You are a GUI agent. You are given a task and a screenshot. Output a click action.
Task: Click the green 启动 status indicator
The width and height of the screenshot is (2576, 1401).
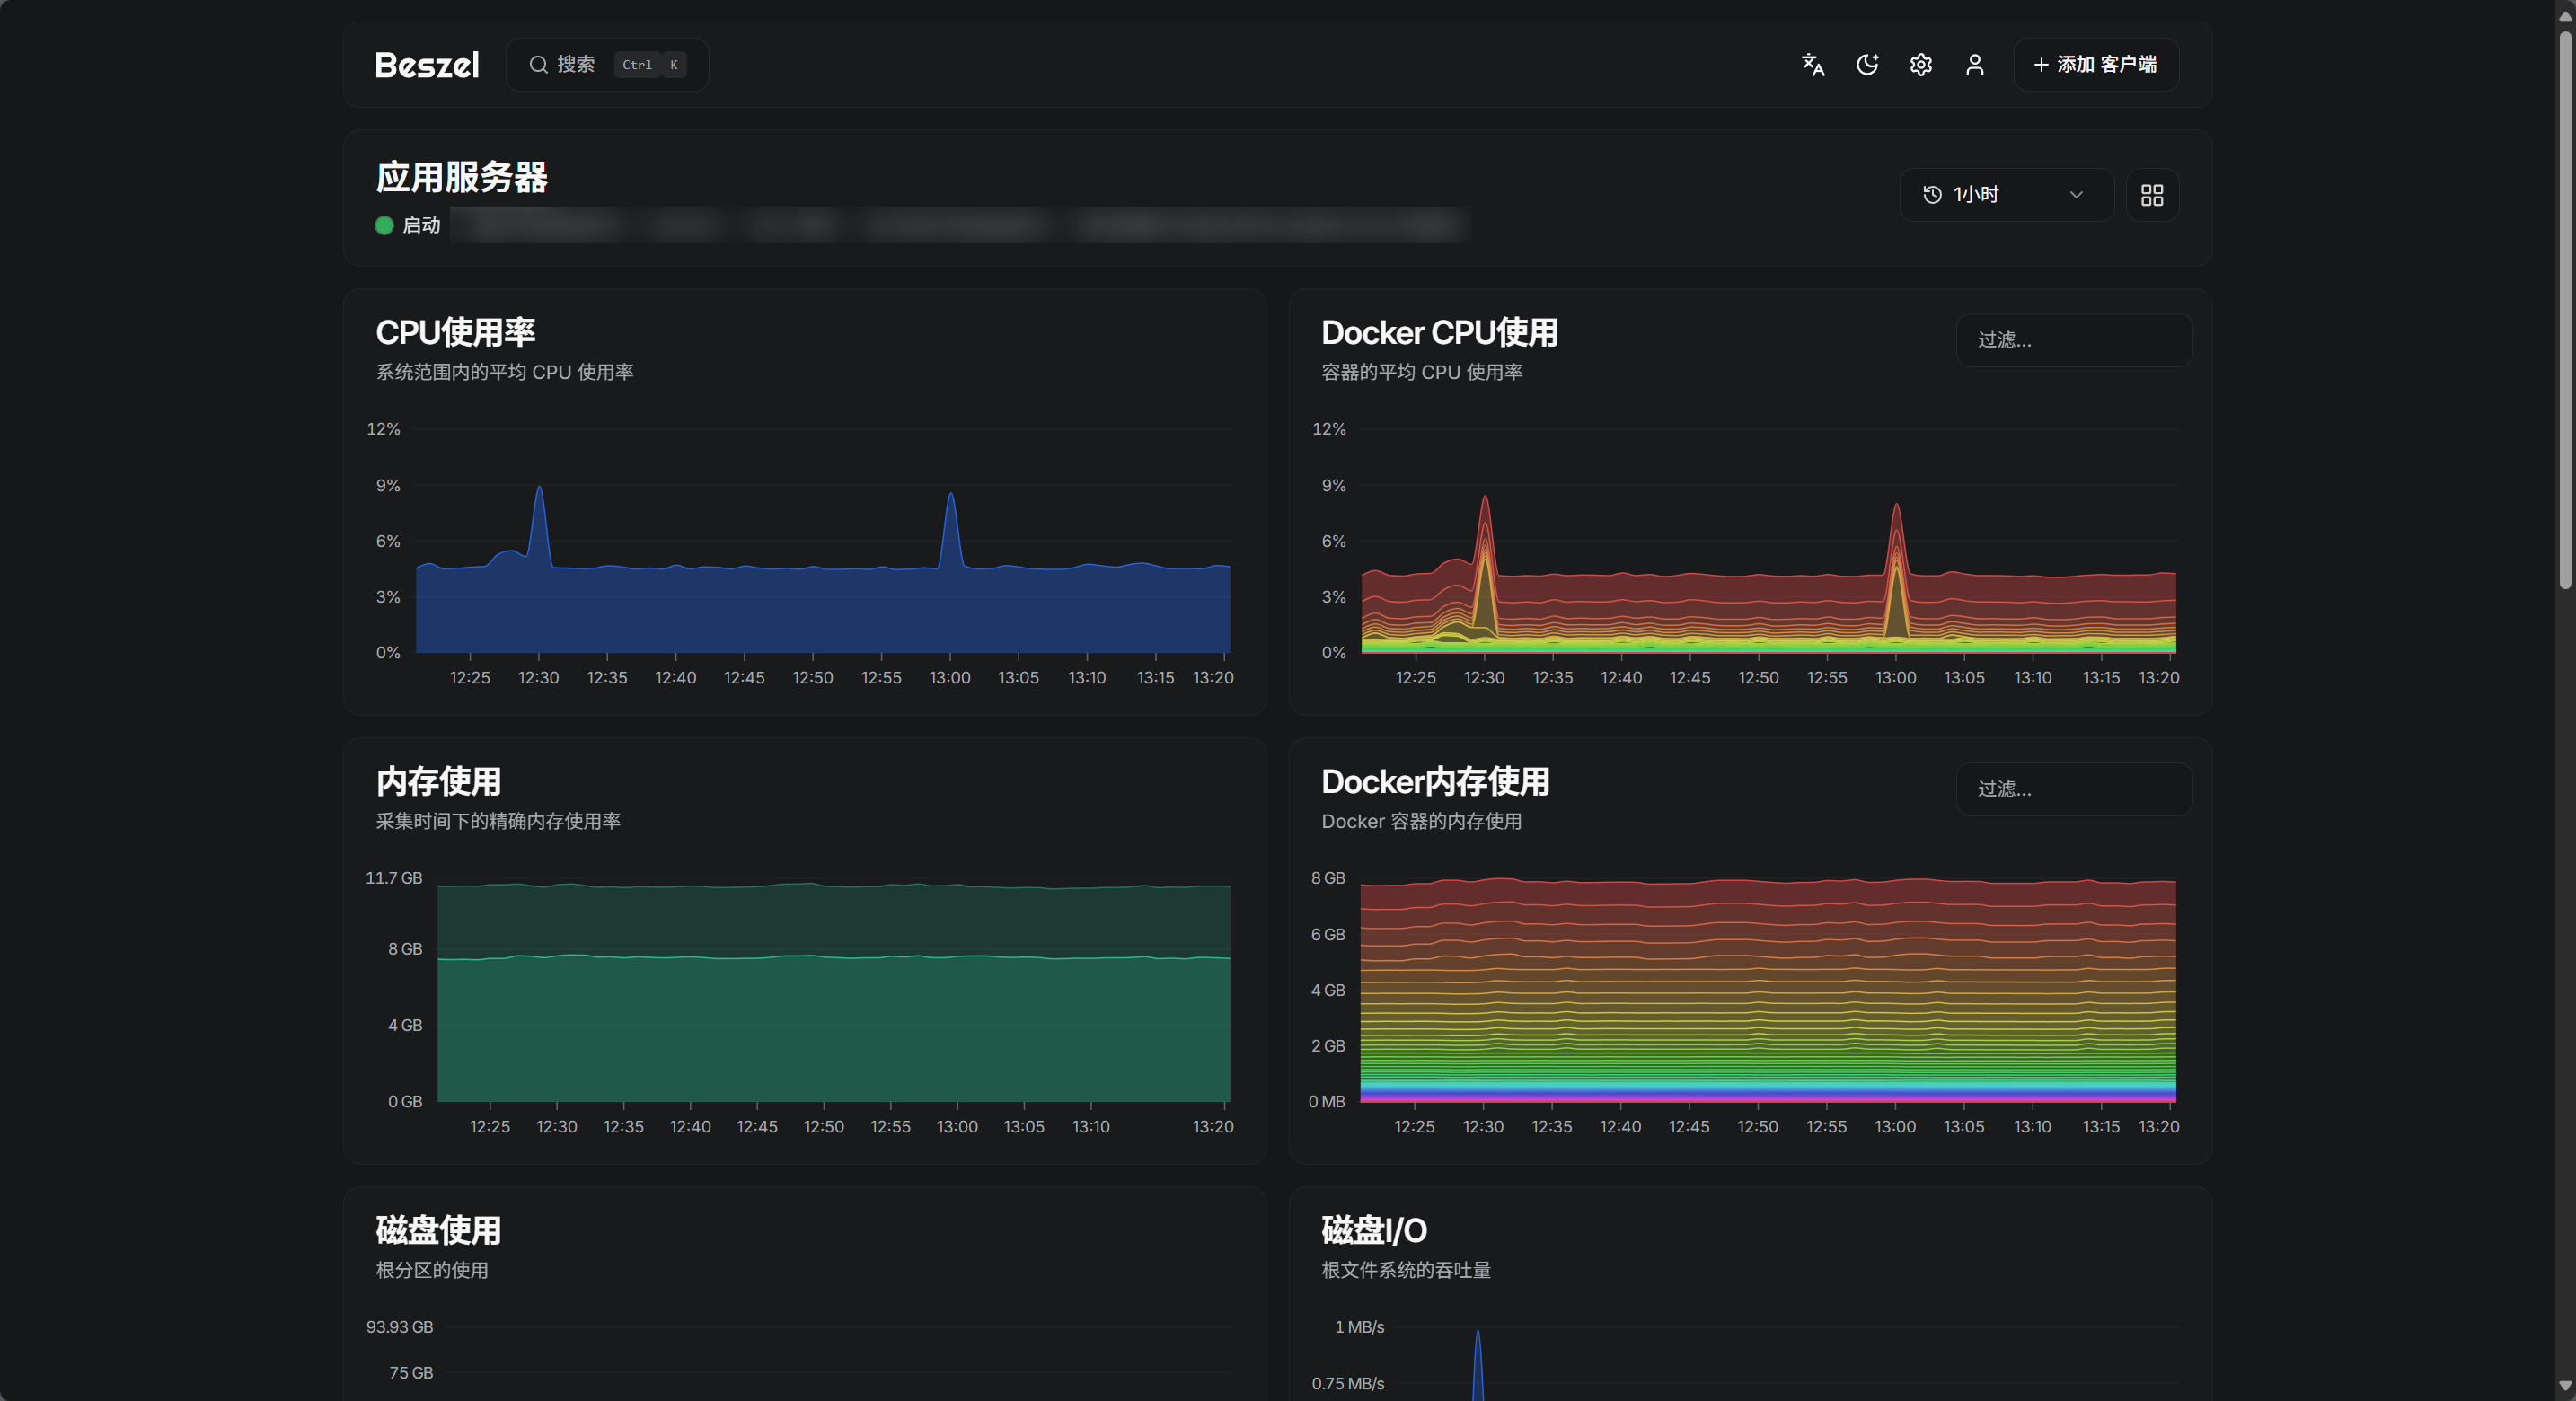(x=384, y=225)
